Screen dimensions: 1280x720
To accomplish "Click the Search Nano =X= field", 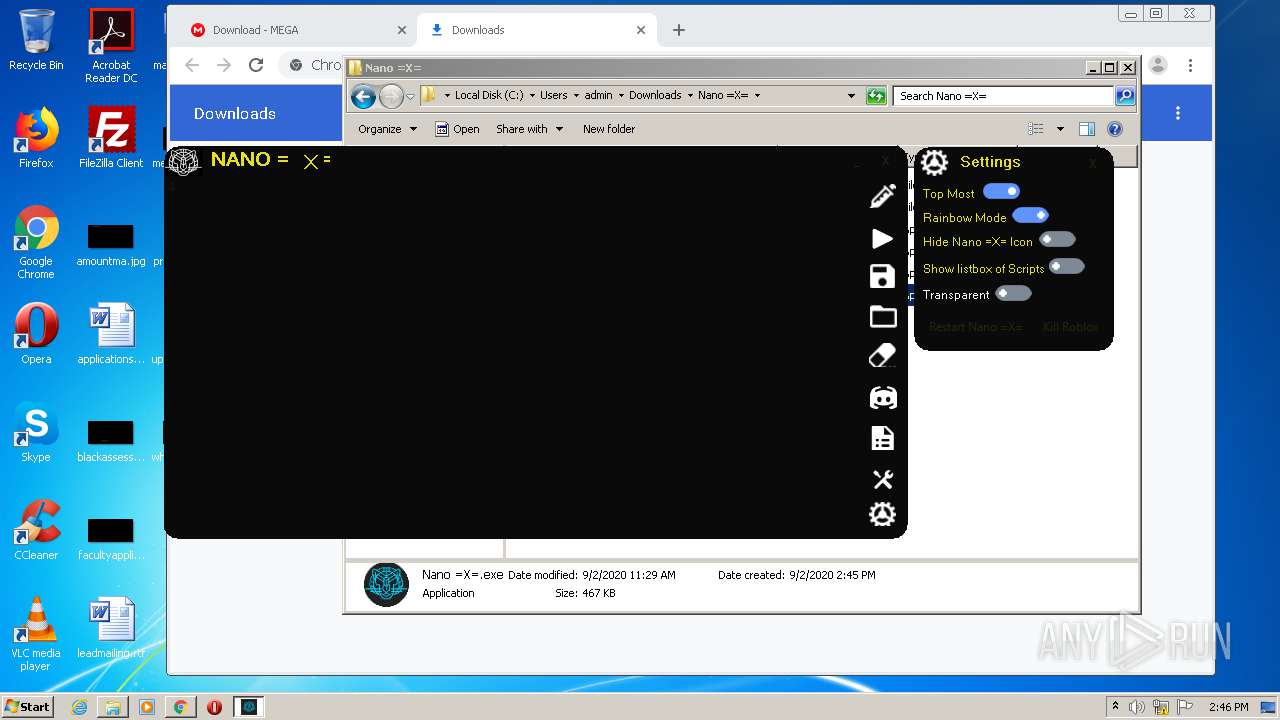I will click(x=1003, y=96).
